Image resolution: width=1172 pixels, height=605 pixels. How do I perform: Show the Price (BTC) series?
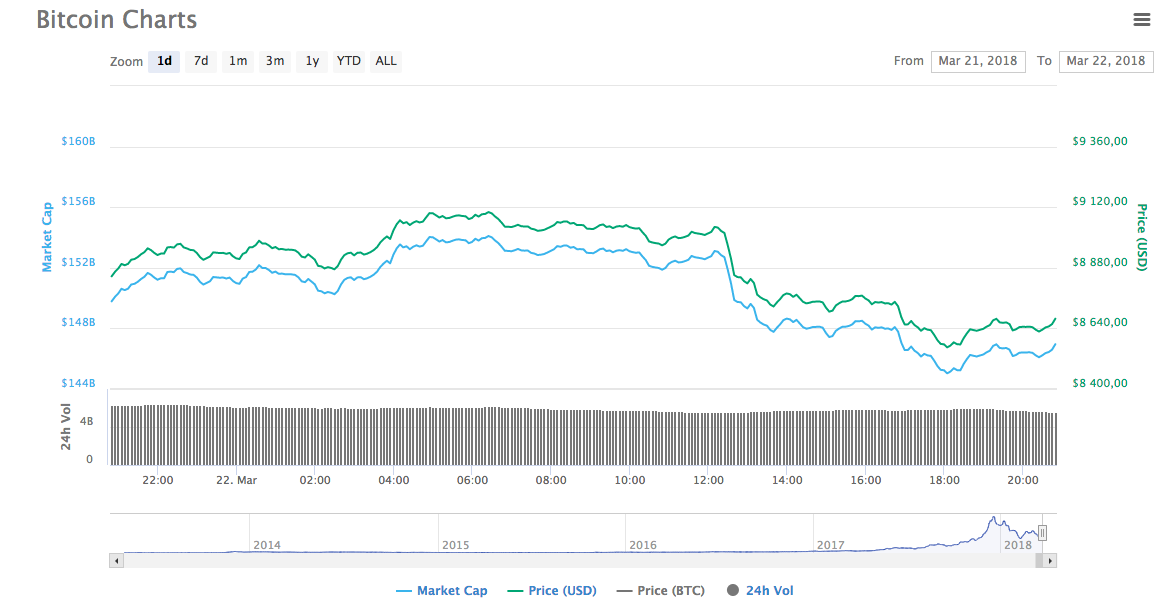pos(660,590)
